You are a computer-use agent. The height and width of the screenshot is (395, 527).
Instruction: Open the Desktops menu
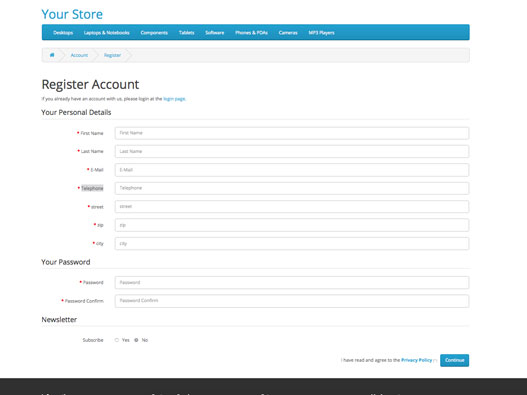tap(63, 33)
